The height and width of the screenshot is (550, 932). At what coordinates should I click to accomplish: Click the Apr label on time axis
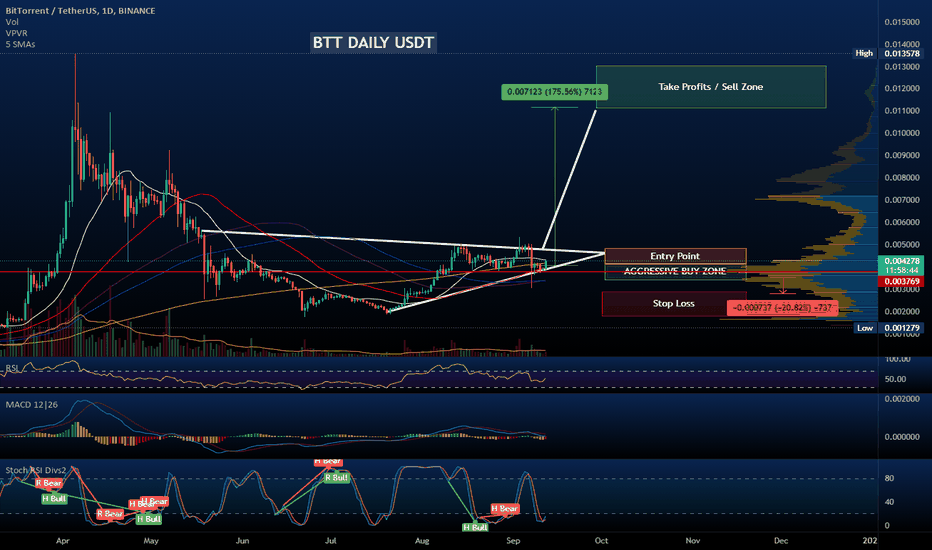(62, 540)
